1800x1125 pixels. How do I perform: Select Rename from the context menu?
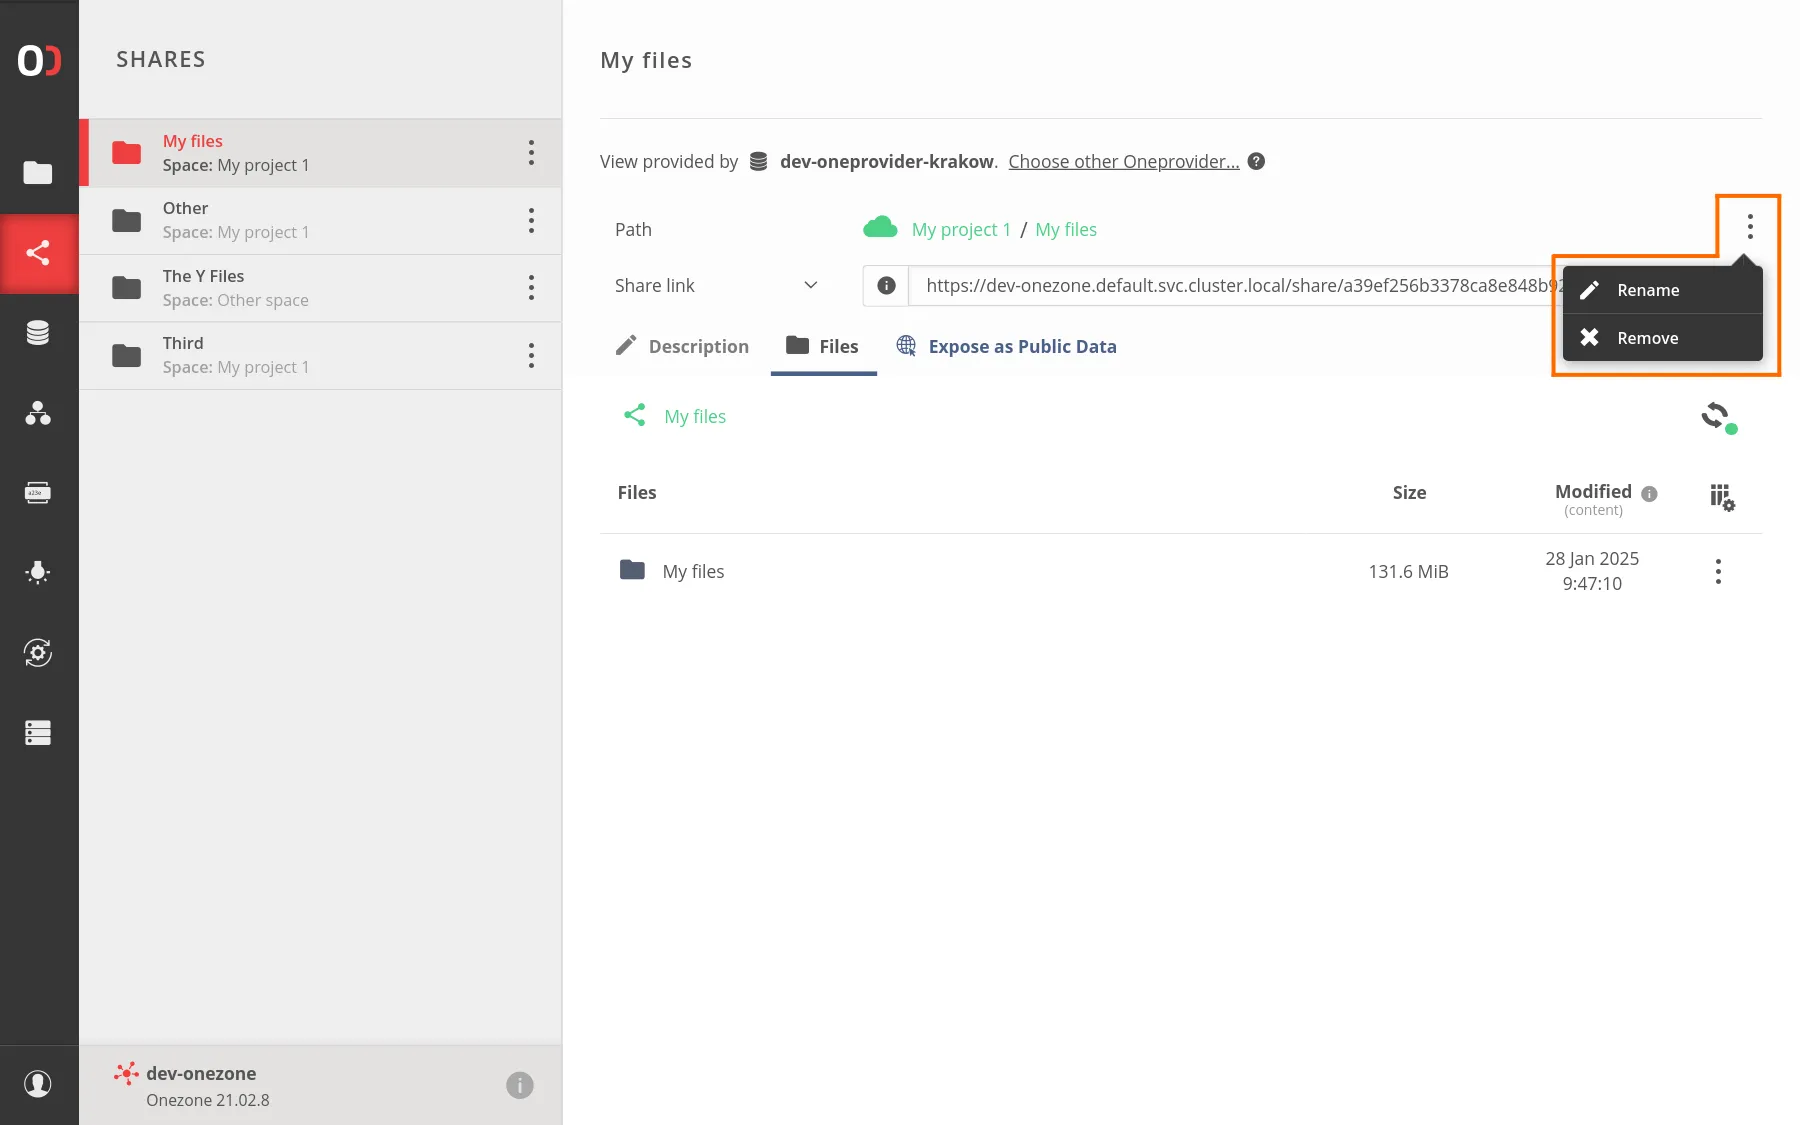point(1648,290)
